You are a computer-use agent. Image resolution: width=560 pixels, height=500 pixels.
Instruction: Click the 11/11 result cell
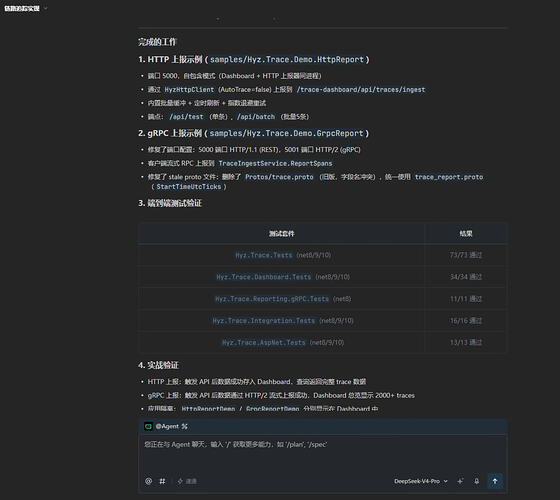[466, 299]
